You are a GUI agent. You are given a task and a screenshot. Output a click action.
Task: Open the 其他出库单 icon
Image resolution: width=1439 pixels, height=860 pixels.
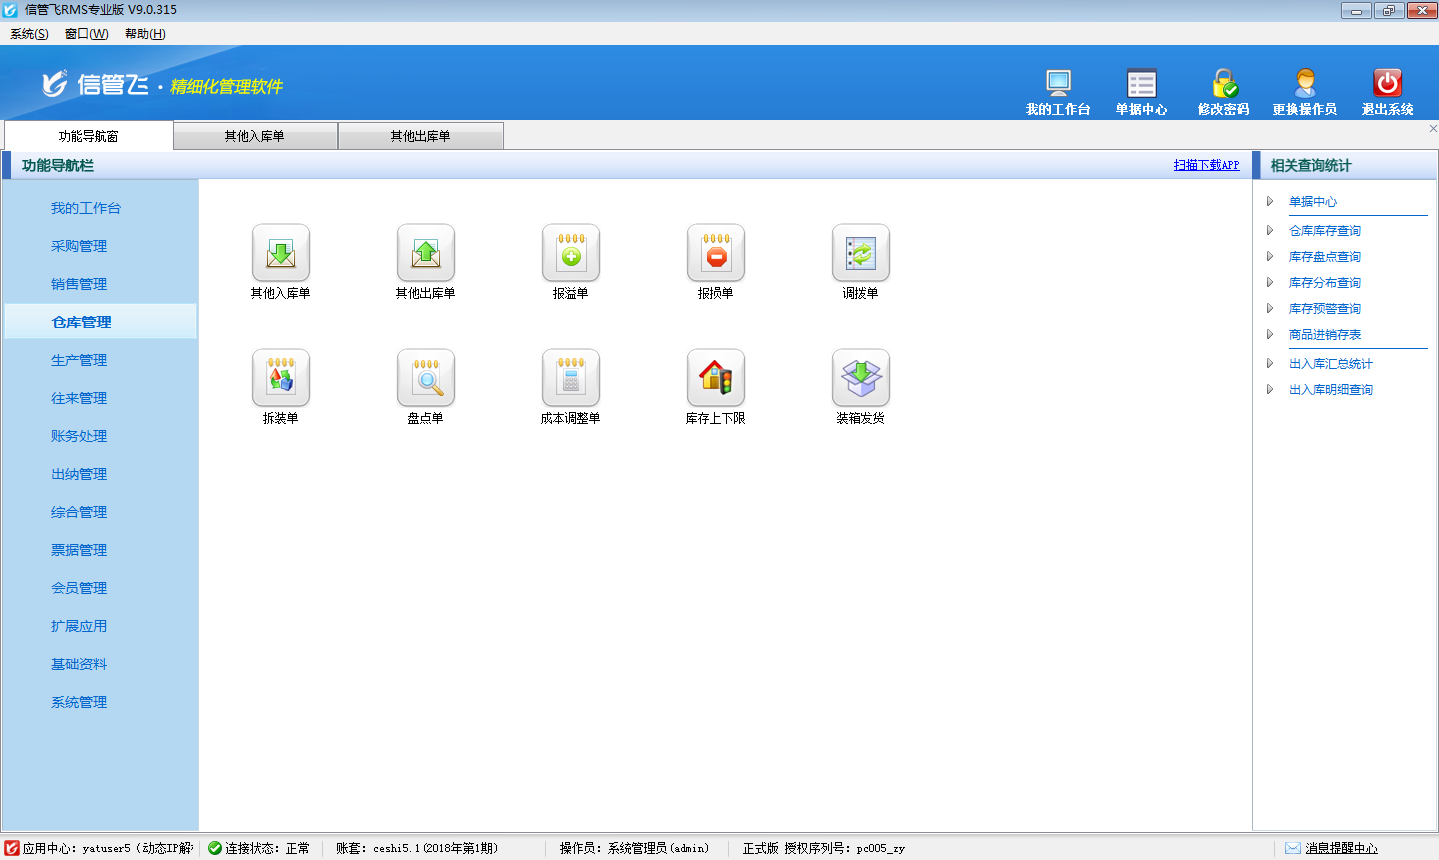(425, 253)
